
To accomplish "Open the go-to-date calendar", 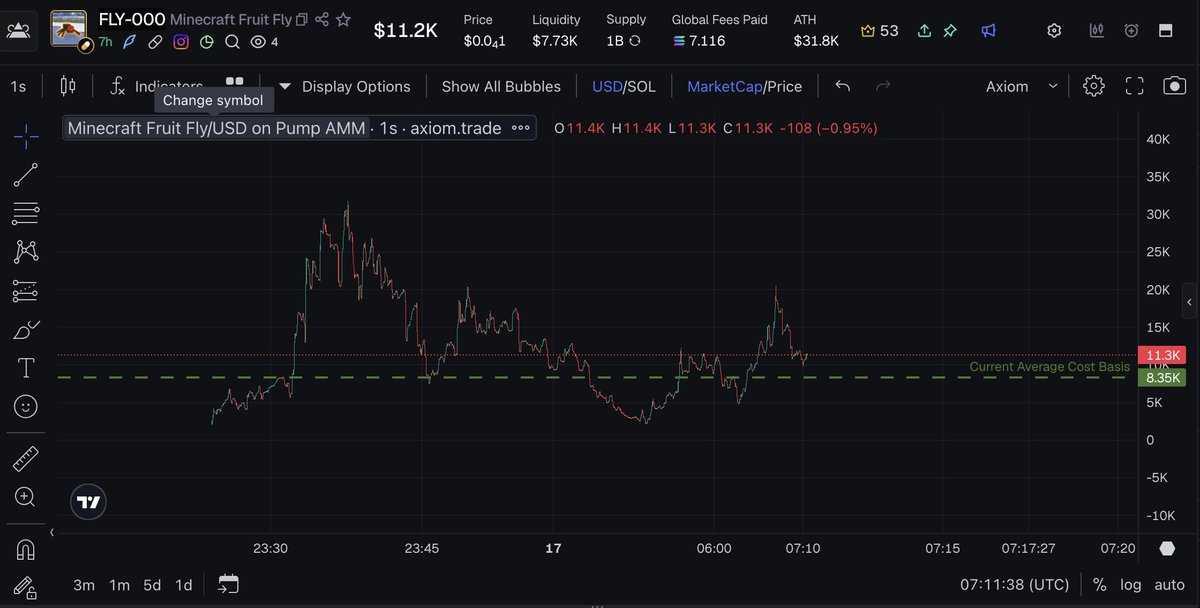I will point(228,584).
